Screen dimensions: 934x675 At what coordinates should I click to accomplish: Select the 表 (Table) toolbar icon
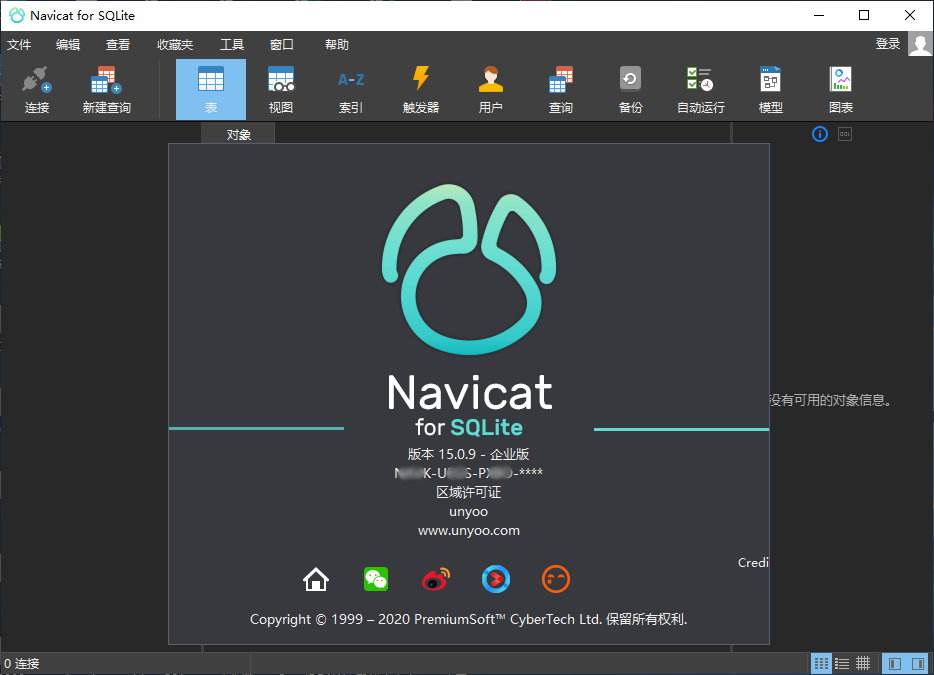pyautogui.click(x=210, y=90)
